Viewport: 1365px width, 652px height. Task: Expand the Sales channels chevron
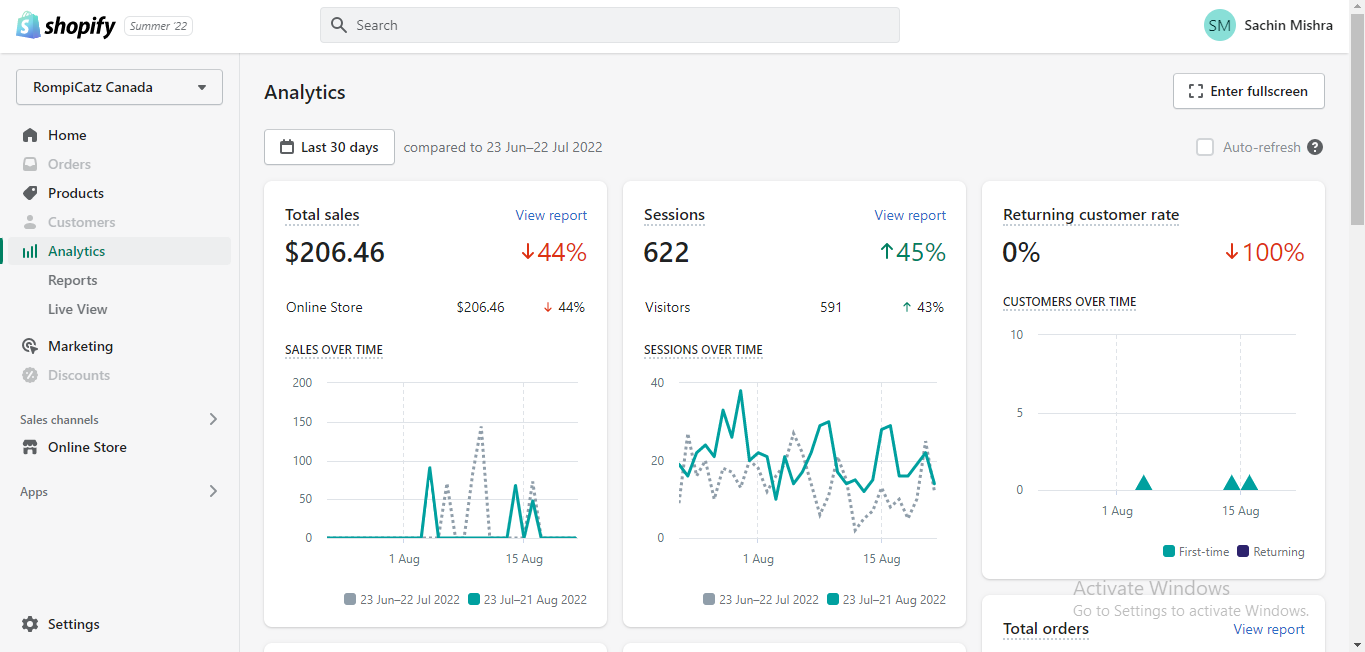(213, 419)
